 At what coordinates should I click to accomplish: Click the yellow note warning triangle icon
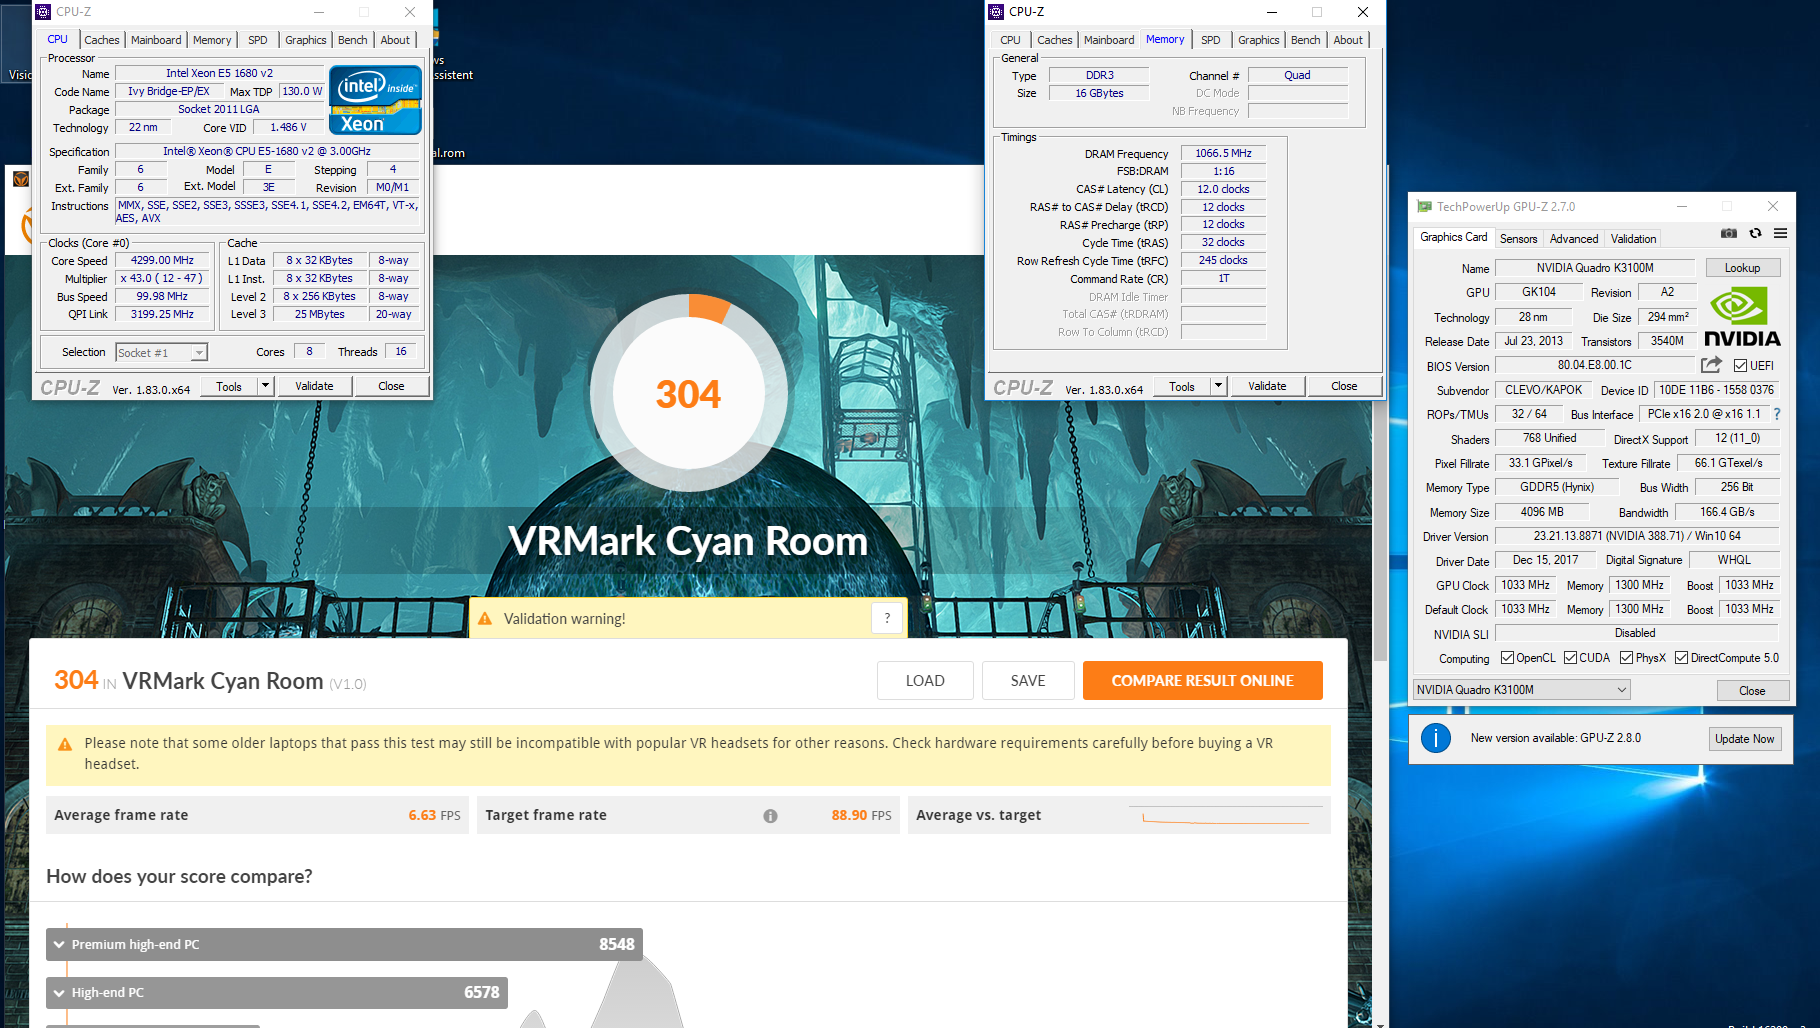point(65,744)
